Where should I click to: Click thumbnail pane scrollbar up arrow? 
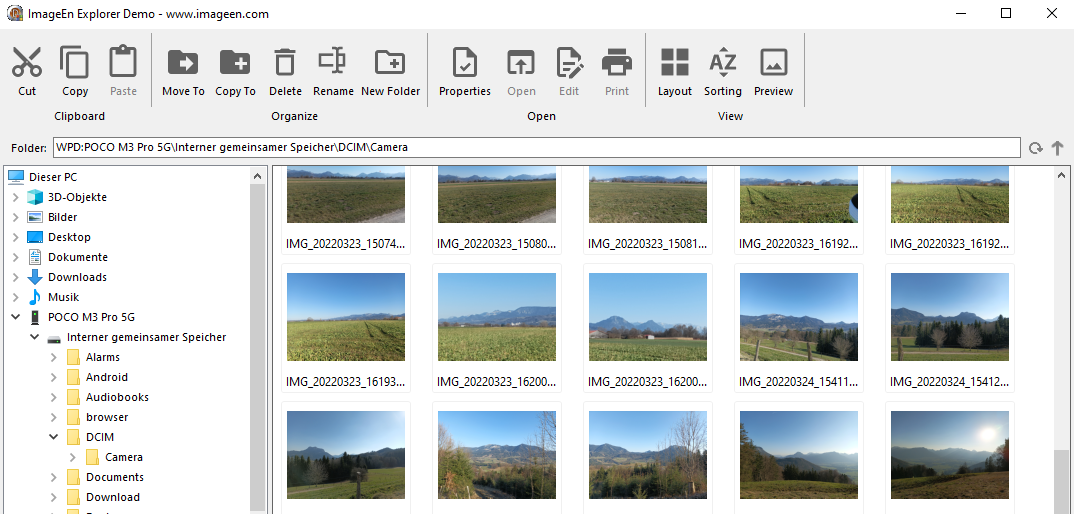point(1062,176)
